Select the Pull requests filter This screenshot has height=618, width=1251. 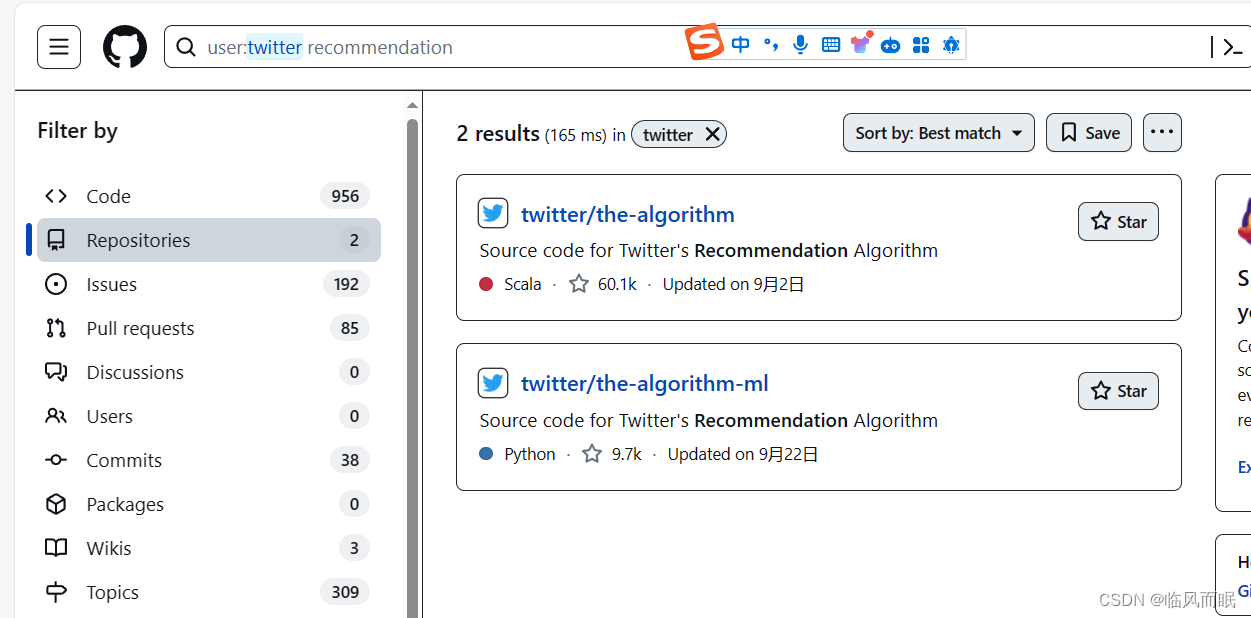(140, 328)
